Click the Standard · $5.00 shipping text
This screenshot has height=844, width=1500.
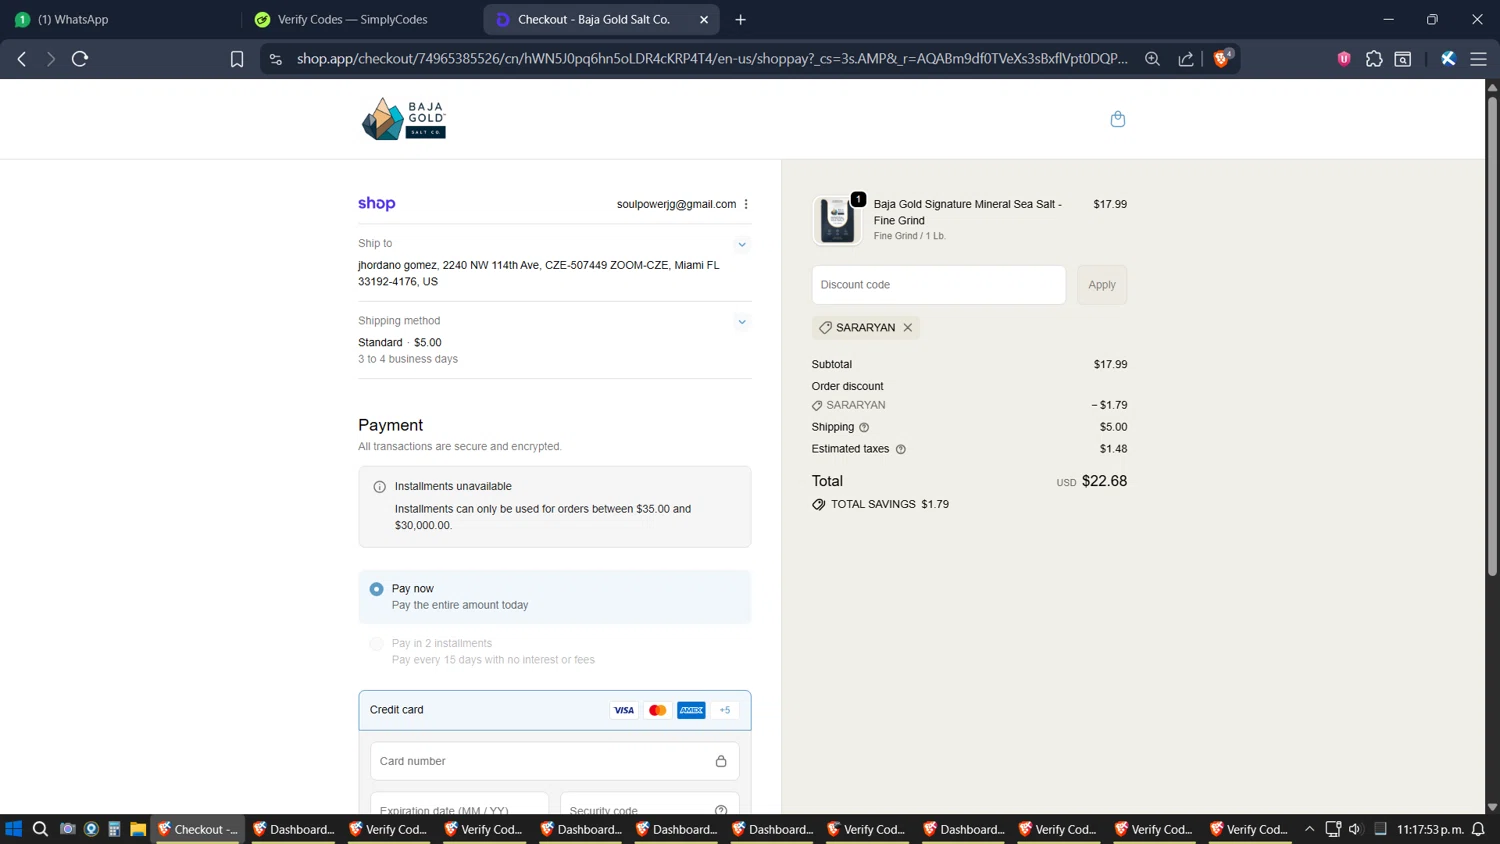pos(400,342)
